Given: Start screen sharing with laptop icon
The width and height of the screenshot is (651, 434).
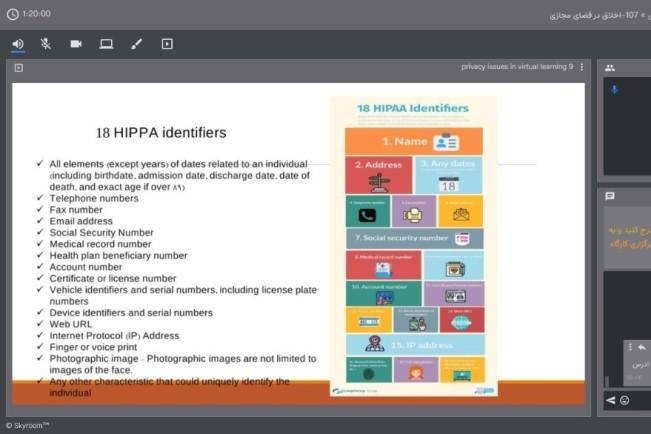Looking at the screenshot, I should (x=106, y=44).
